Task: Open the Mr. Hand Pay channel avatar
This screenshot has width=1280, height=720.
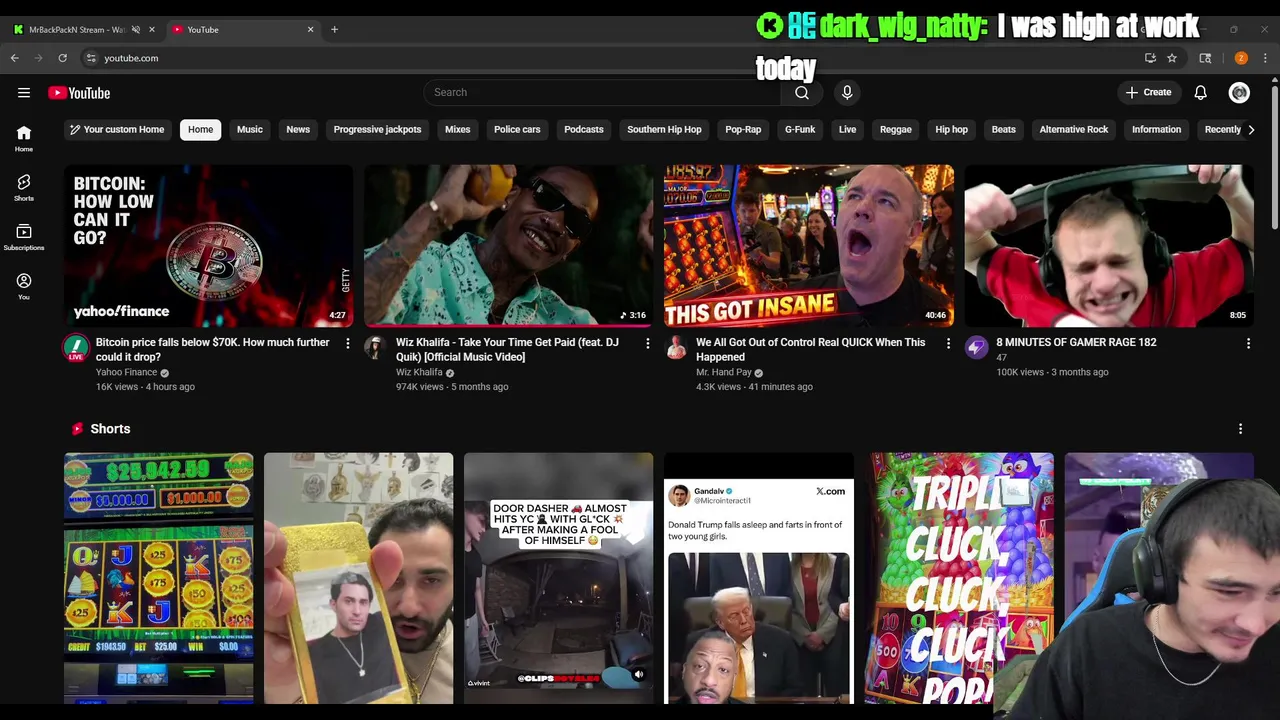Action: click(x=676, y=348)
